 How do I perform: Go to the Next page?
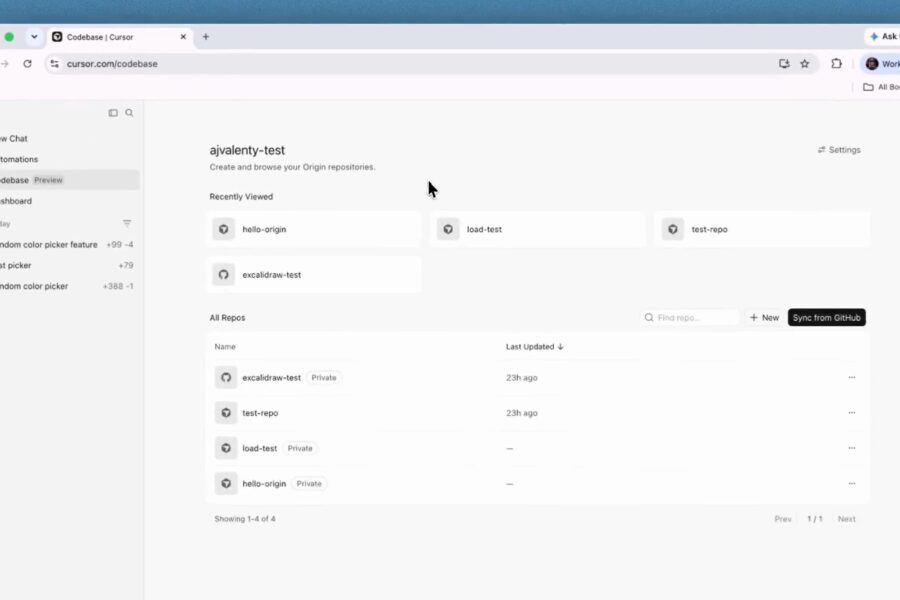847,519
